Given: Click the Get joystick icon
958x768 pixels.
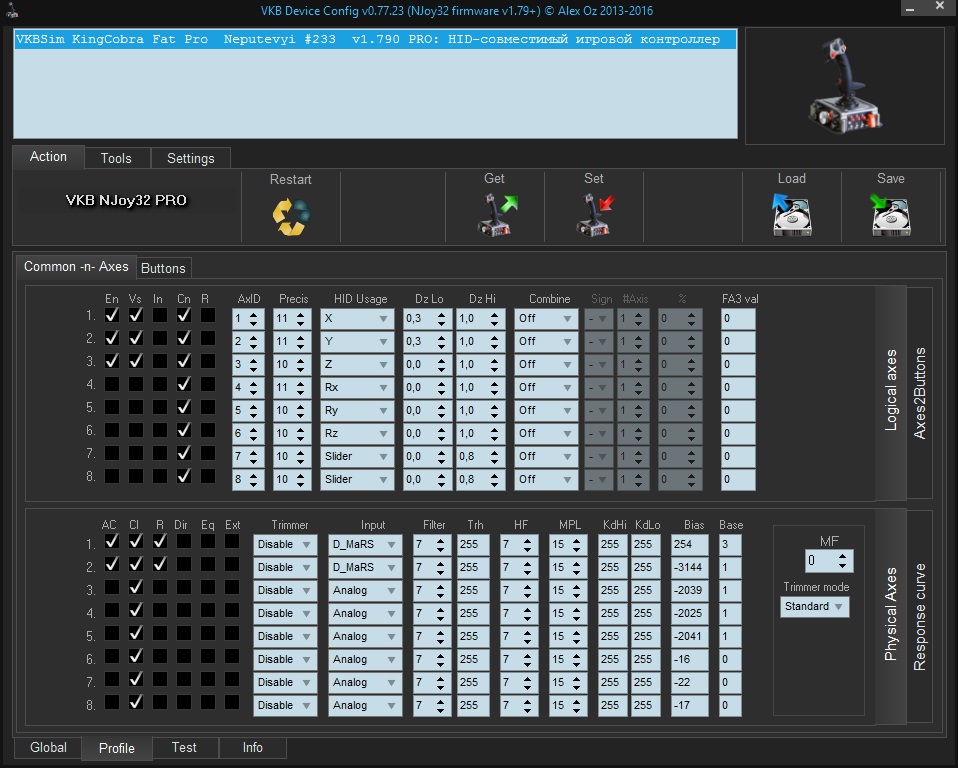Looking at the screenshot, I should pos(495,215).
